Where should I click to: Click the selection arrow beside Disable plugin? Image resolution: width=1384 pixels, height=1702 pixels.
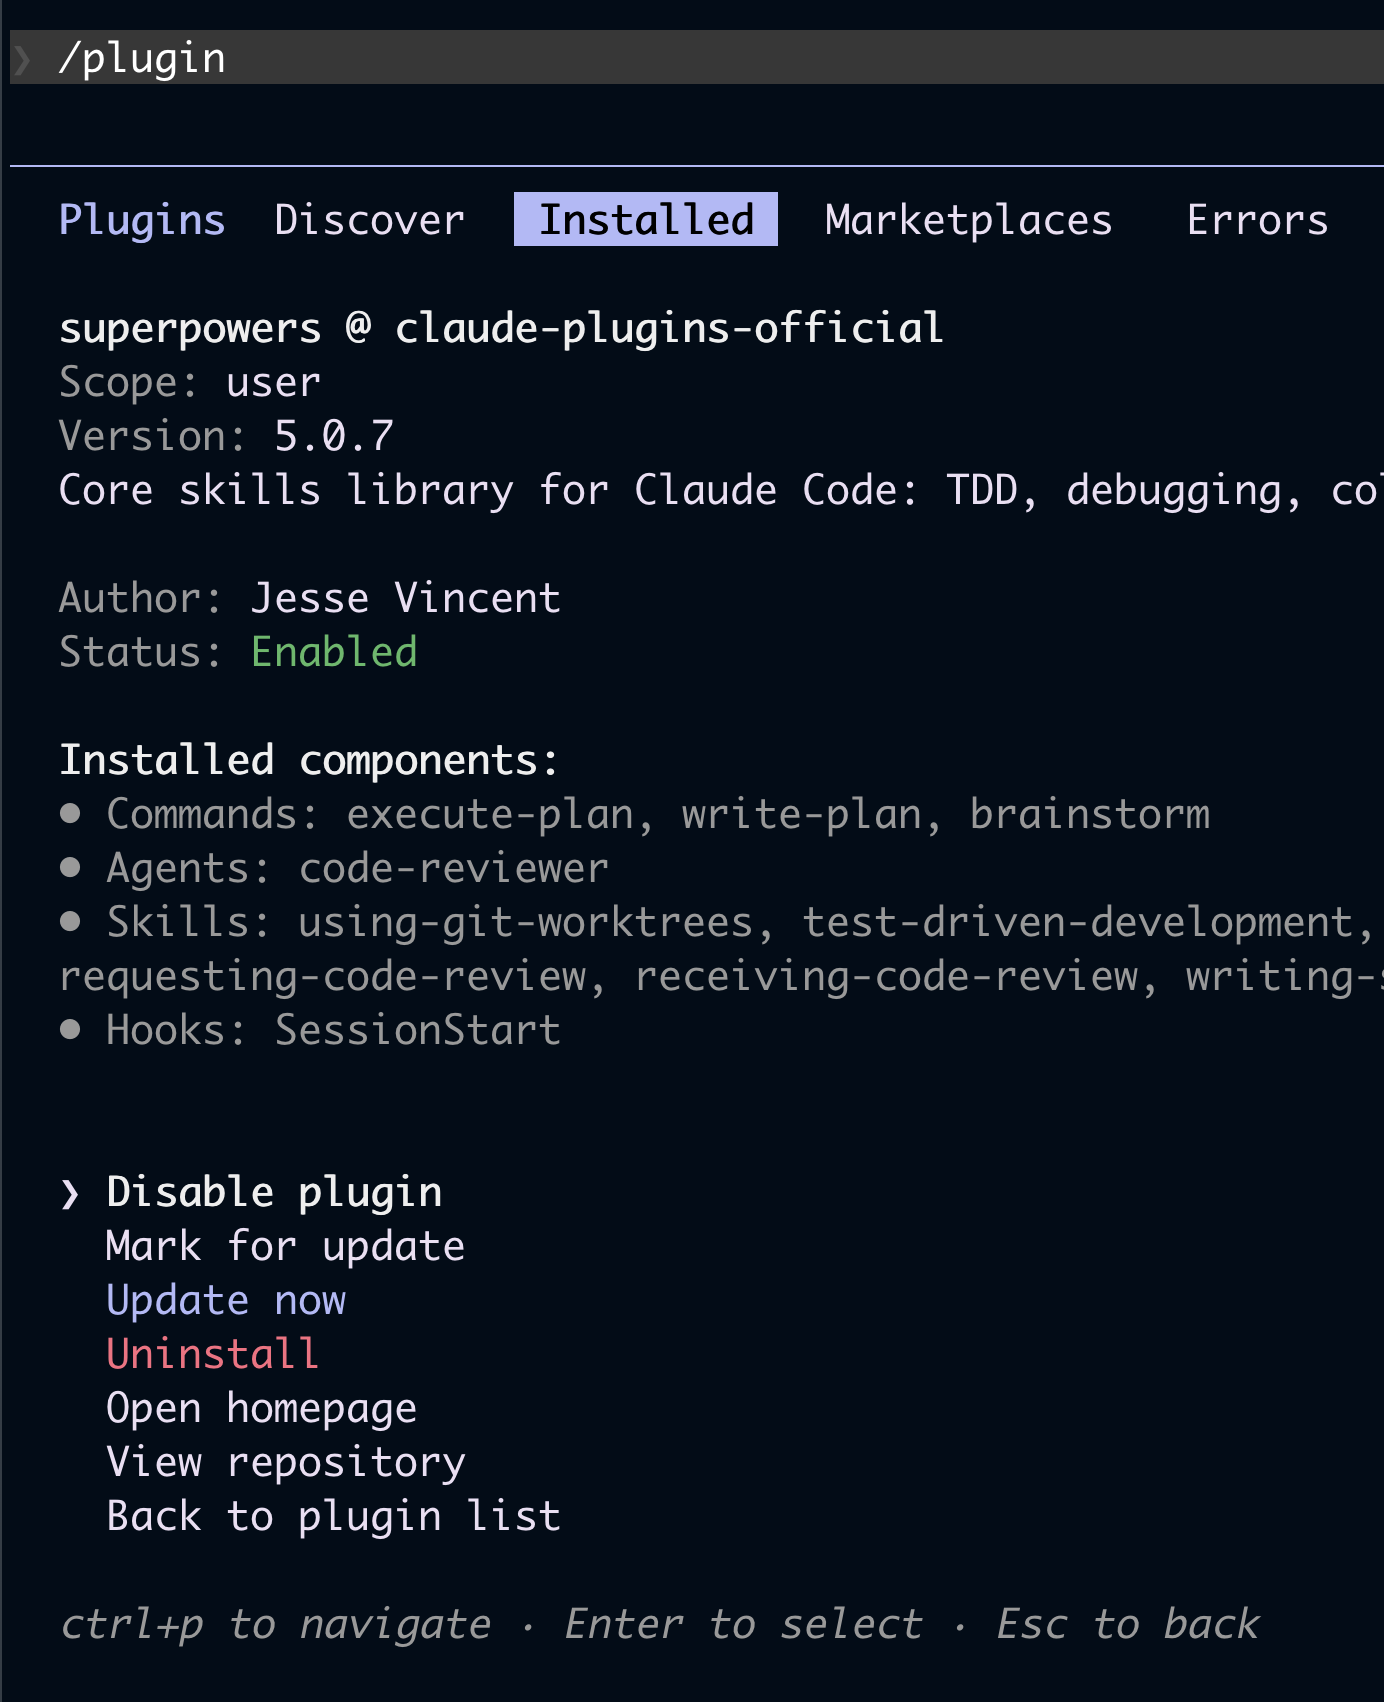click(69, 1193)
